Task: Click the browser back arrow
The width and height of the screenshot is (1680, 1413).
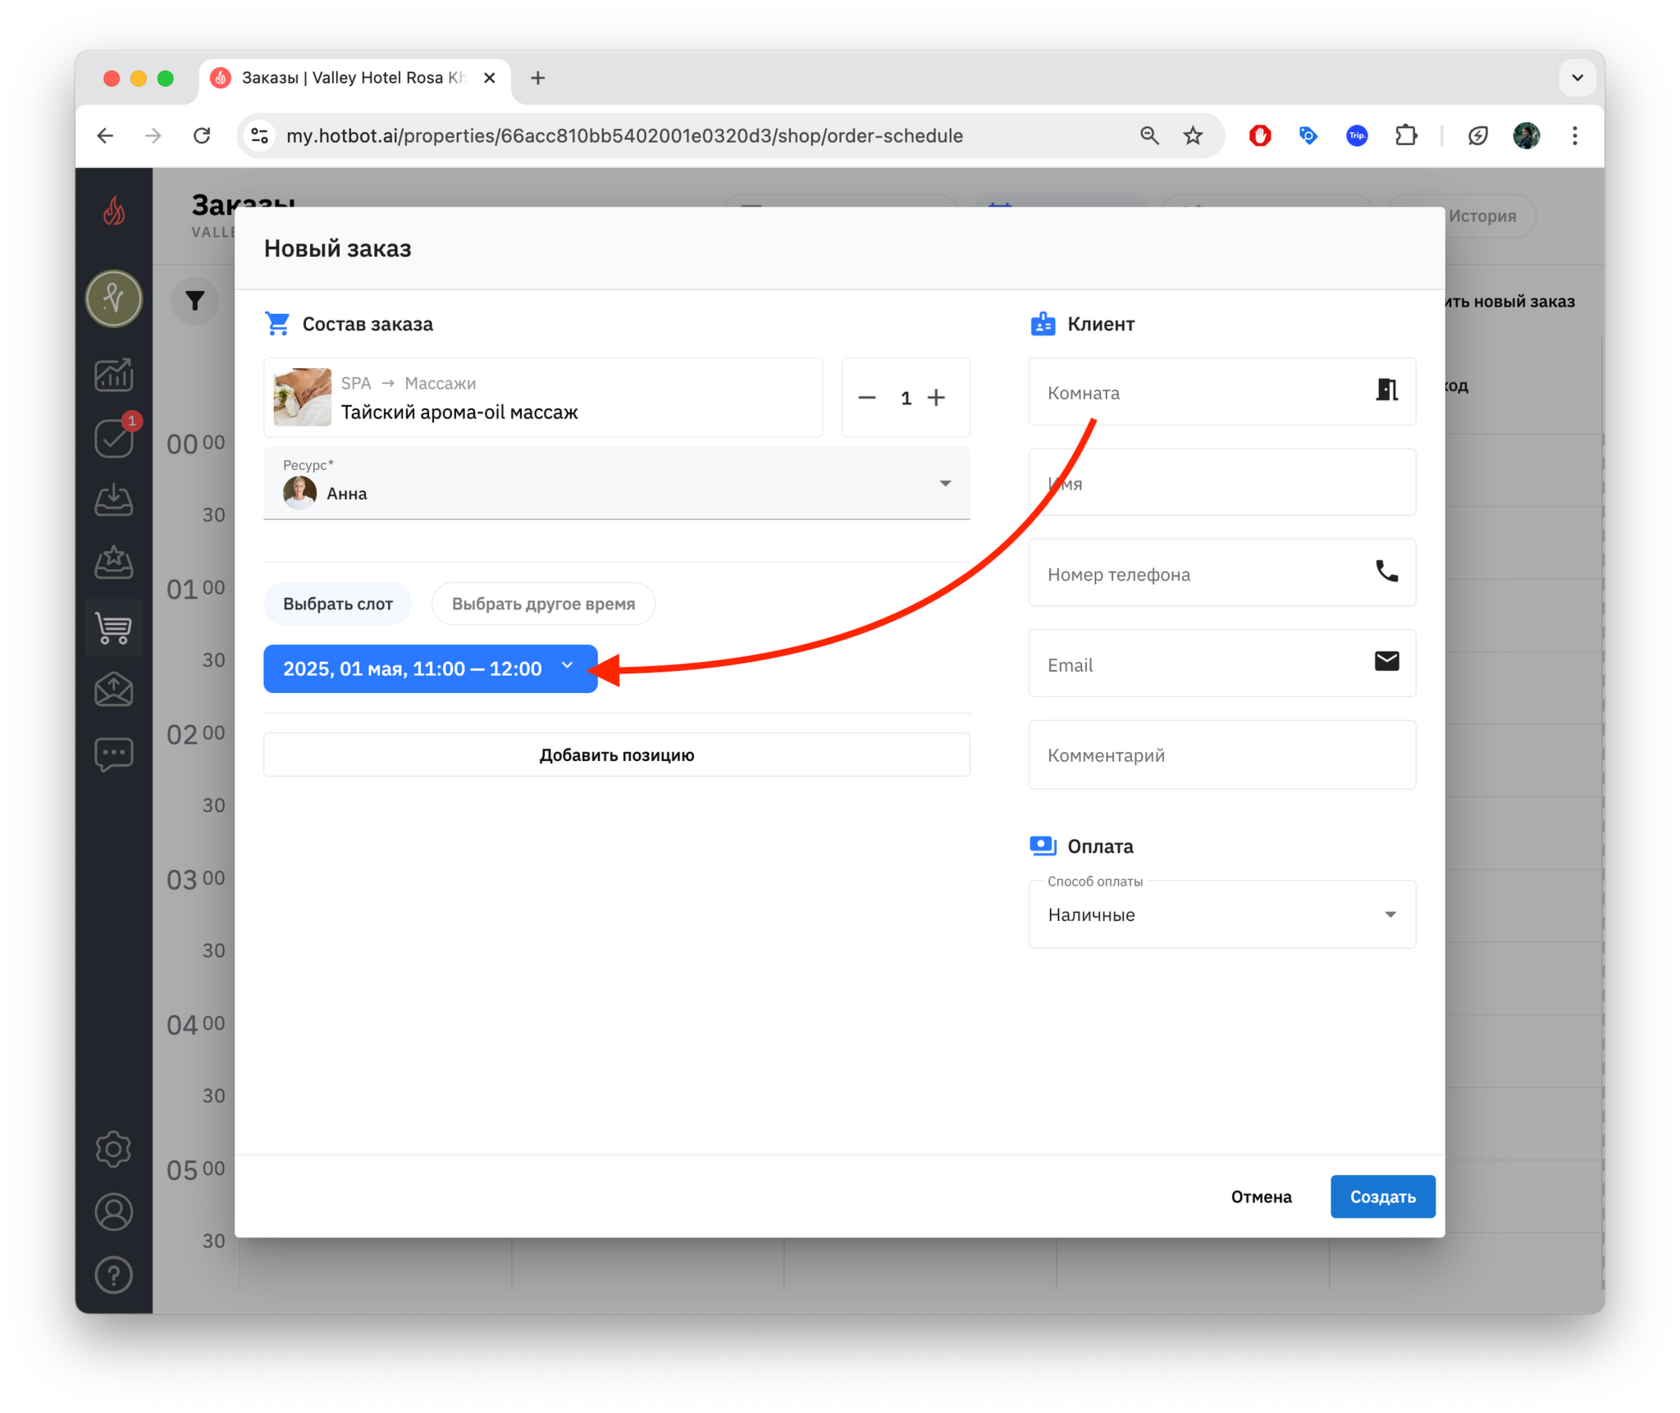Action: [106, 136]
